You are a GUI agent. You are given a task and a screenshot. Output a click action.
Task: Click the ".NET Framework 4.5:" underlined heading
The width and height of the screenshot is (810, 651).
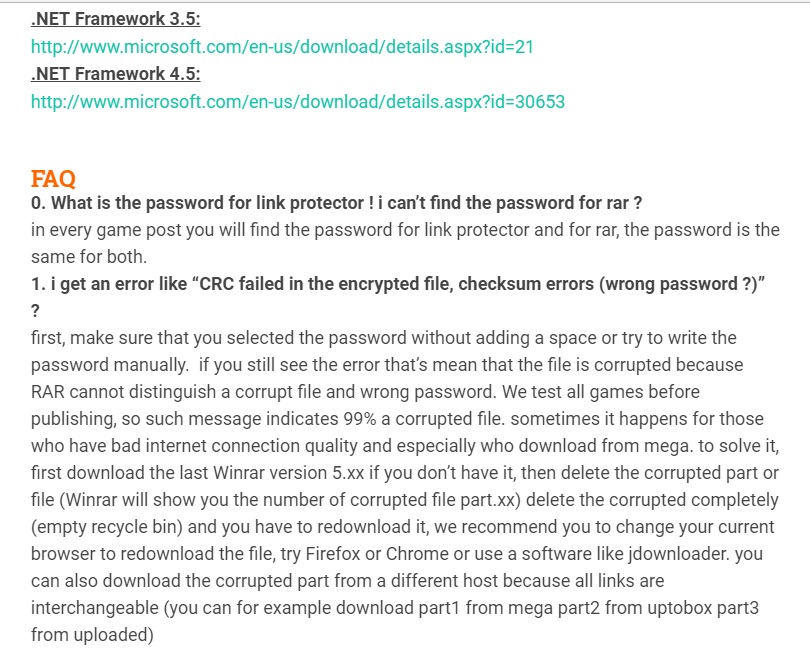click(116, 74)
